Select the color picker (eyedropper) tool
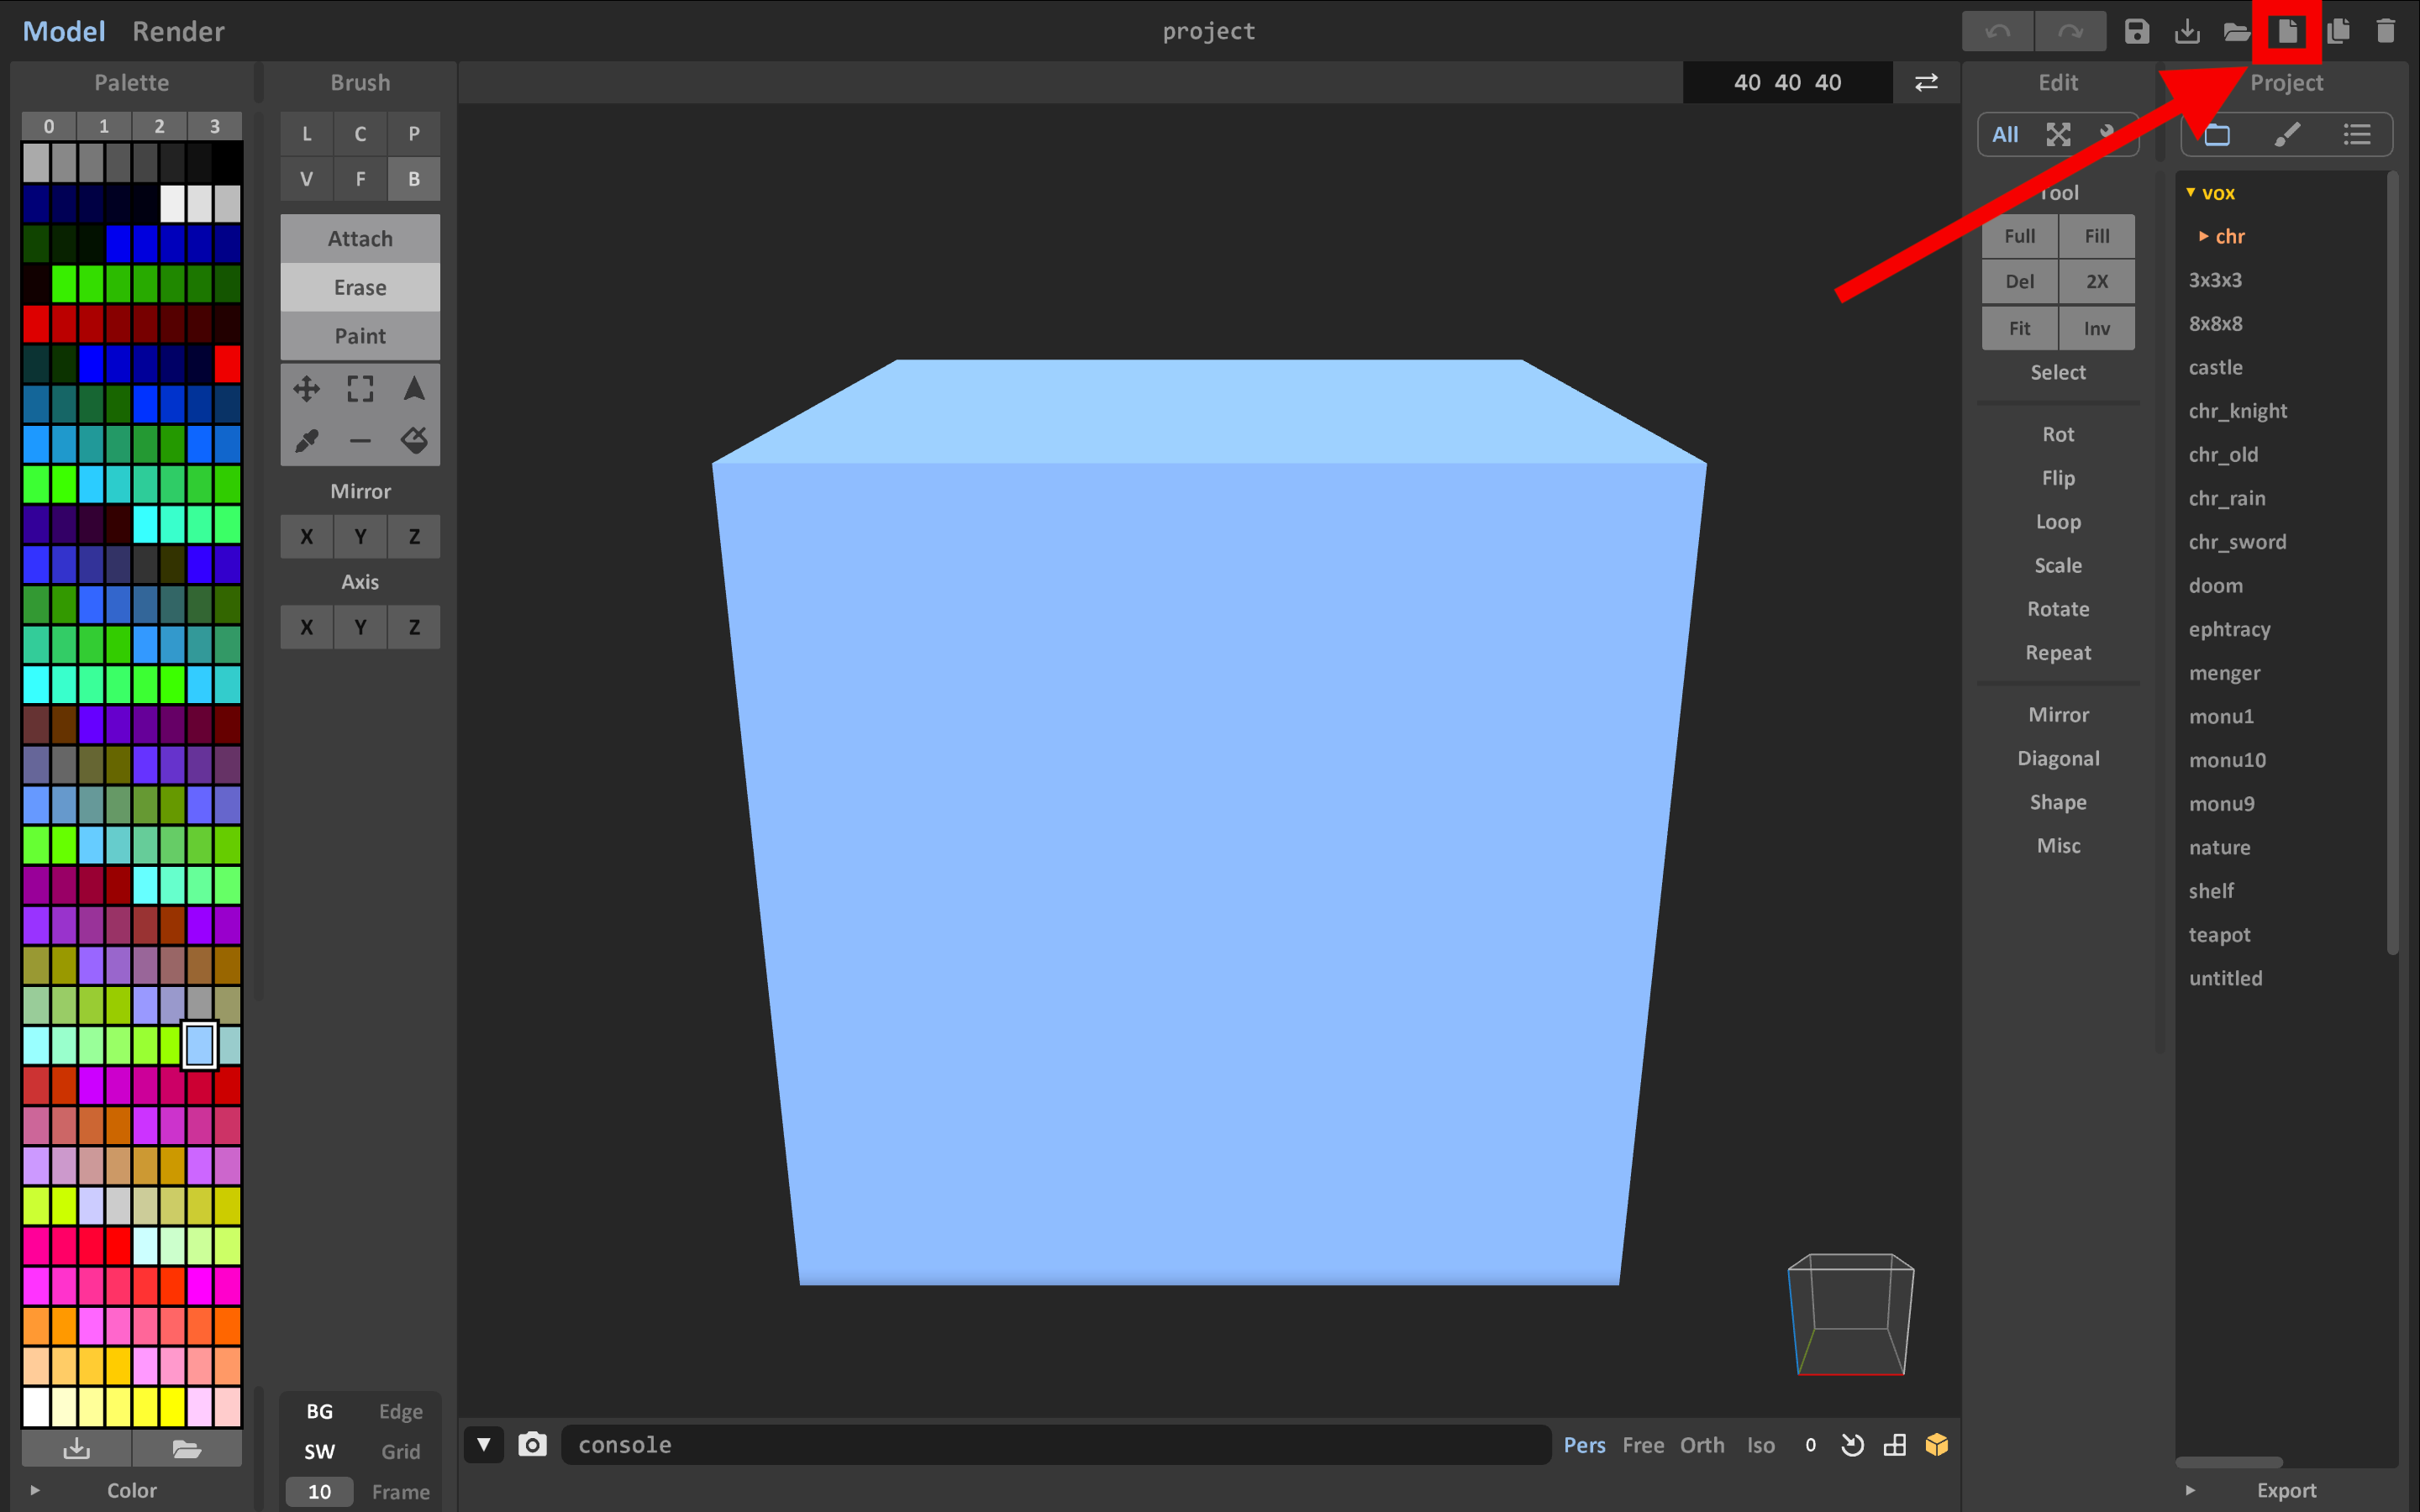The width and height of the screenshot is (2420, 1512). click(x=306, y=440)
